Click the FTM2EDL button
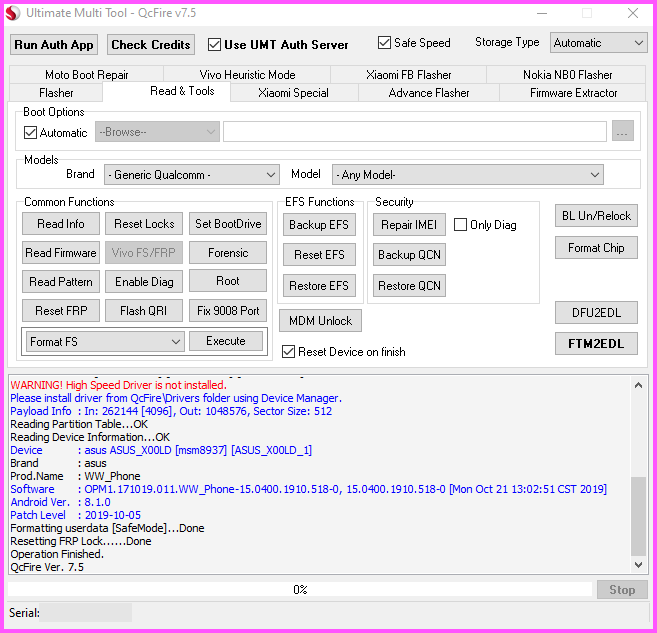Screen dimensions: 657x633 [x=596, y=344]
